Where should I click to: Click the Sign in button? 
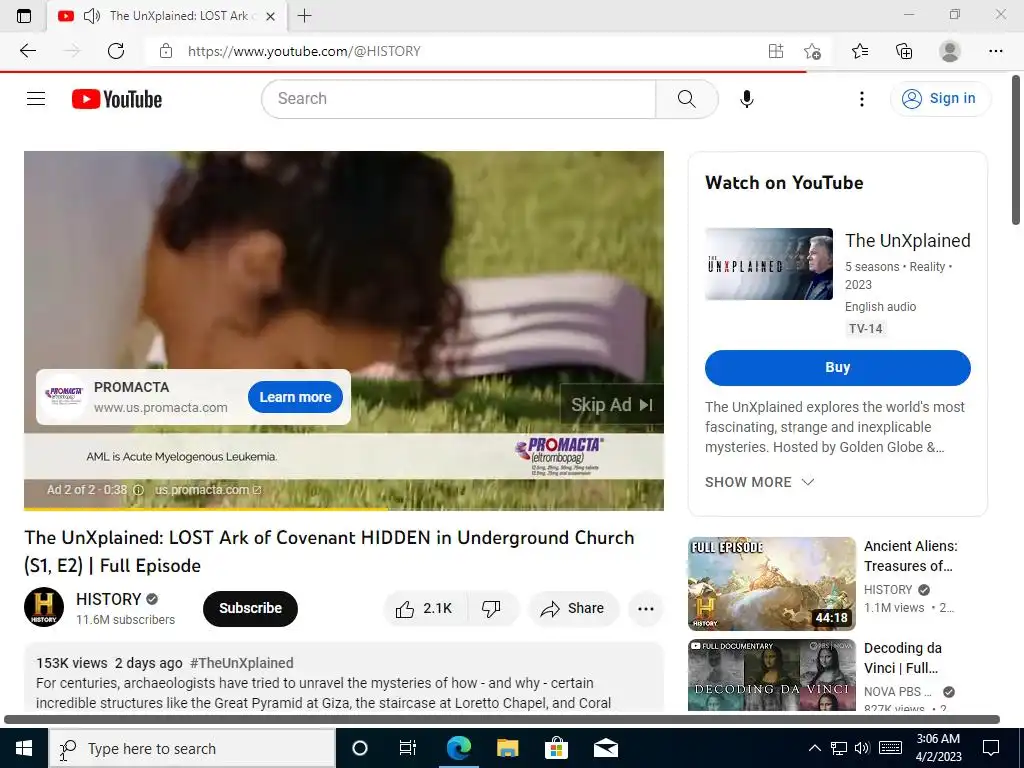pos(940,99)
